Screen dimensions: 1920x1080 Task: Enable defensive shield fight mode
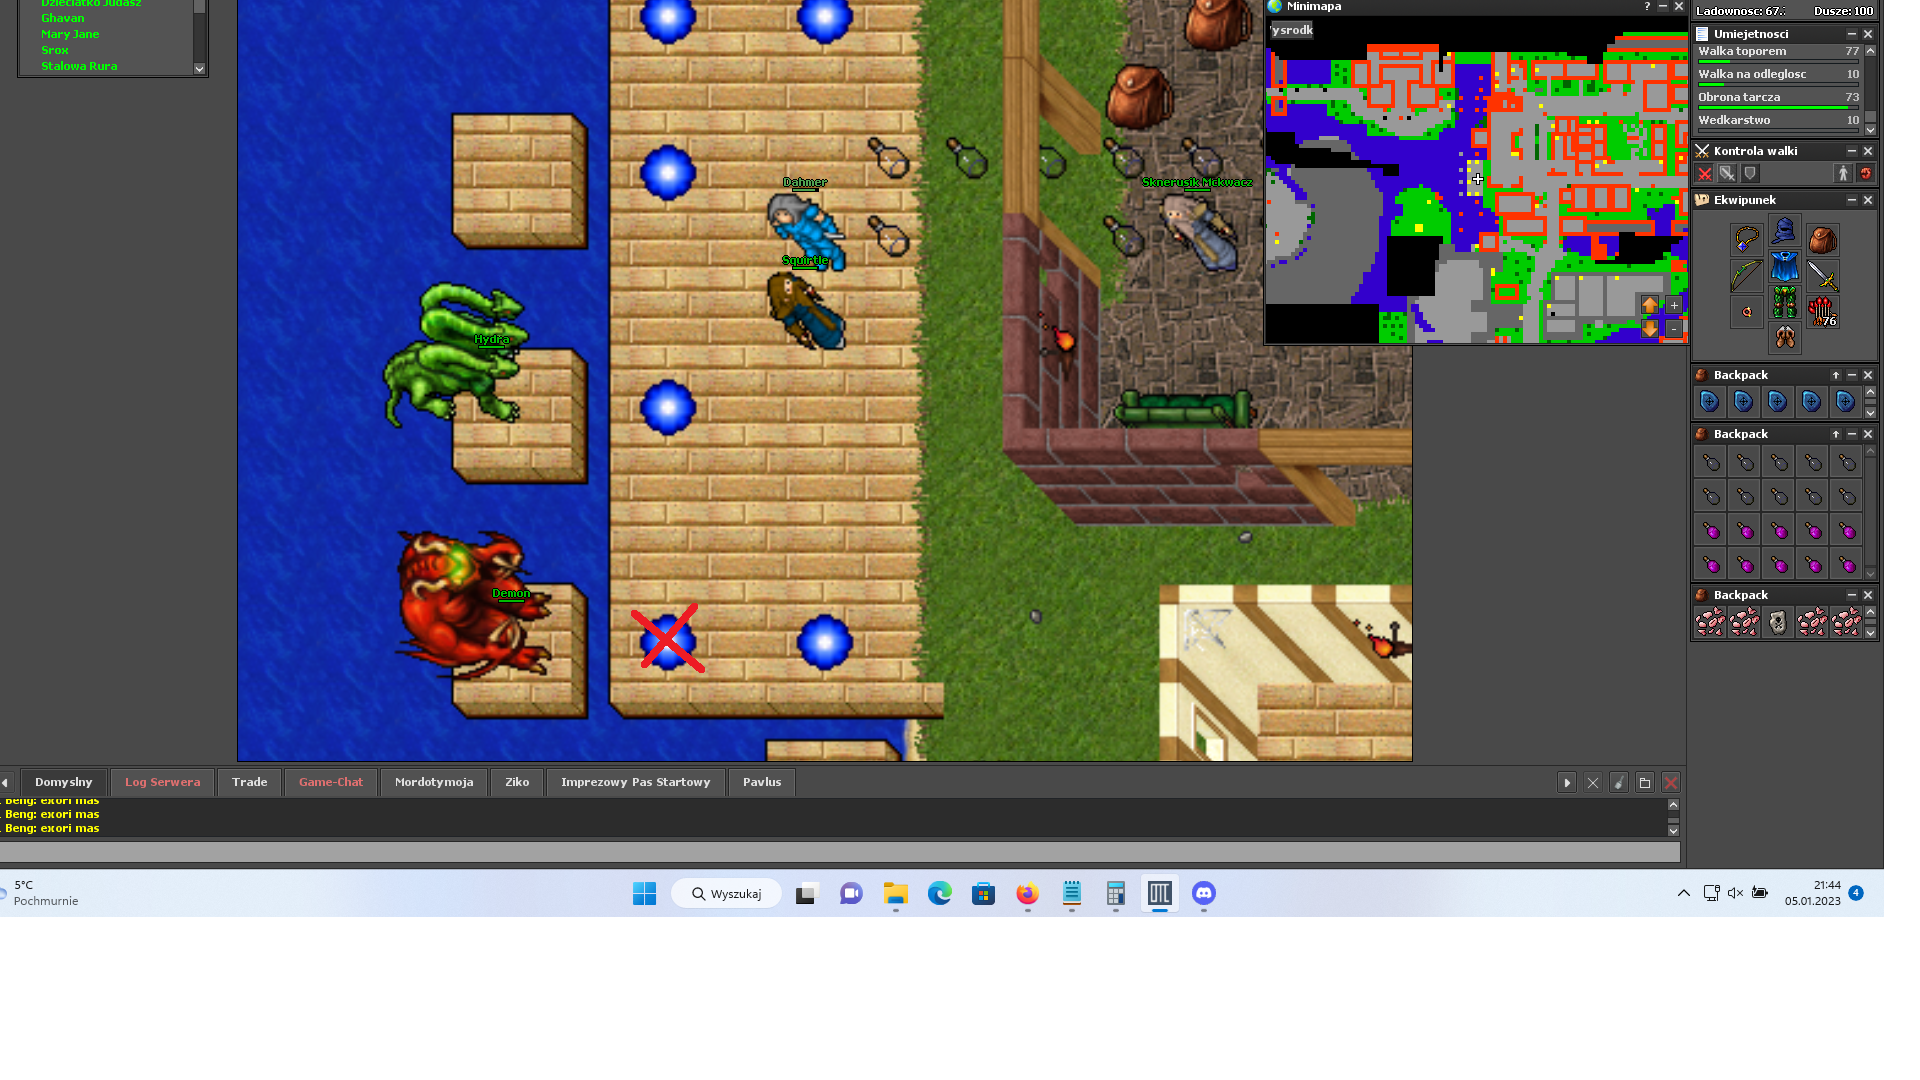coord(1750,174)
